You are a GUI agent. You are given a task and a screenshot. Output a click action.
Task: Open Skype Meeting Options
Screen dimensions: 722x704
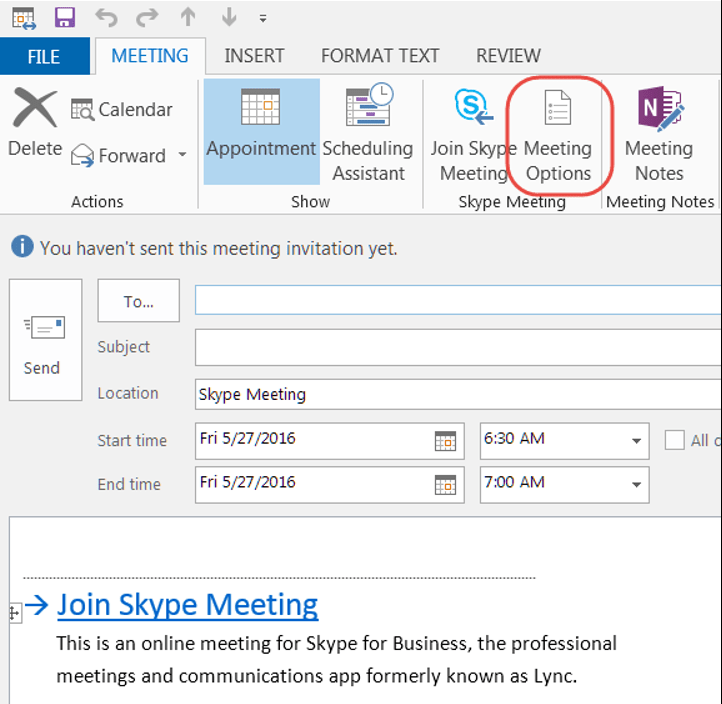tap(558, 135)
